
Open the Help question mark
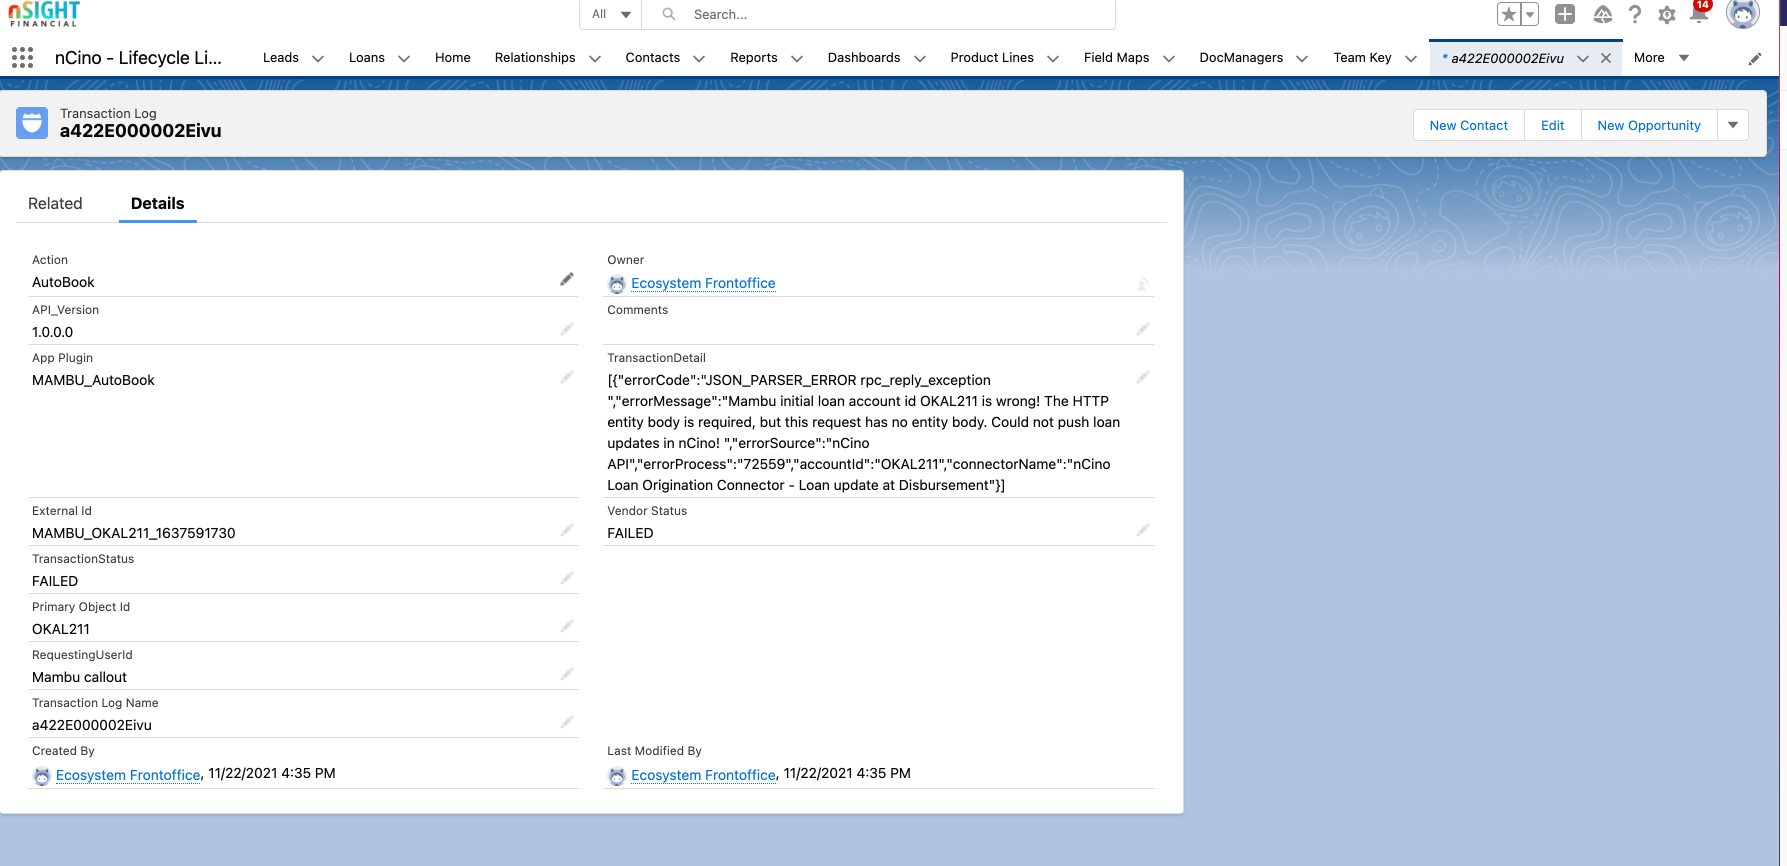pos(1635,14)
